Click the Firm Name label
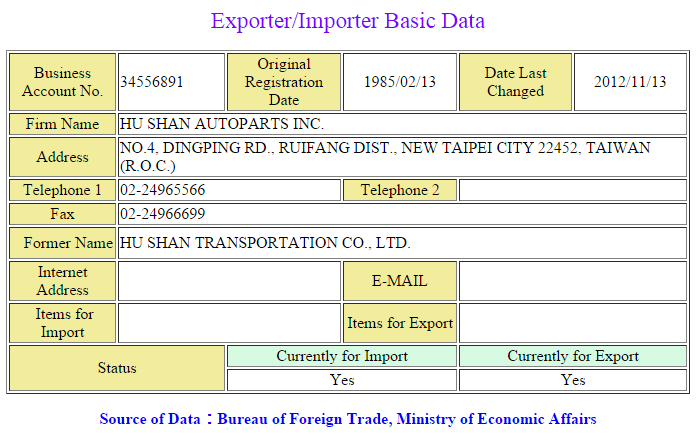Screen dimensions: 697x441 63,124
